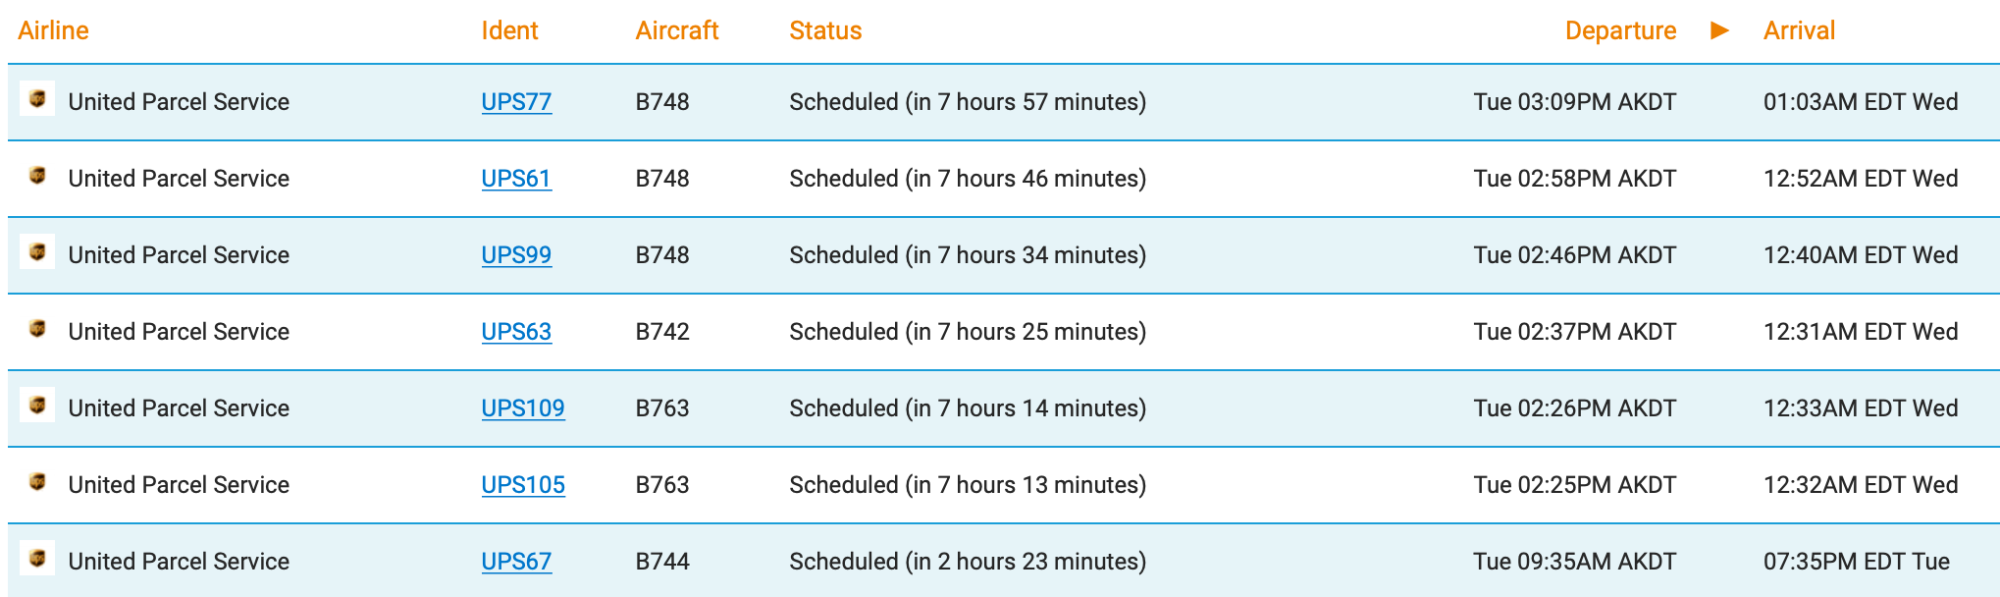Click the UPS logo icon beside UPS61
The height and width of the screenshot is (597, 2000).
[x=38, y=176]
